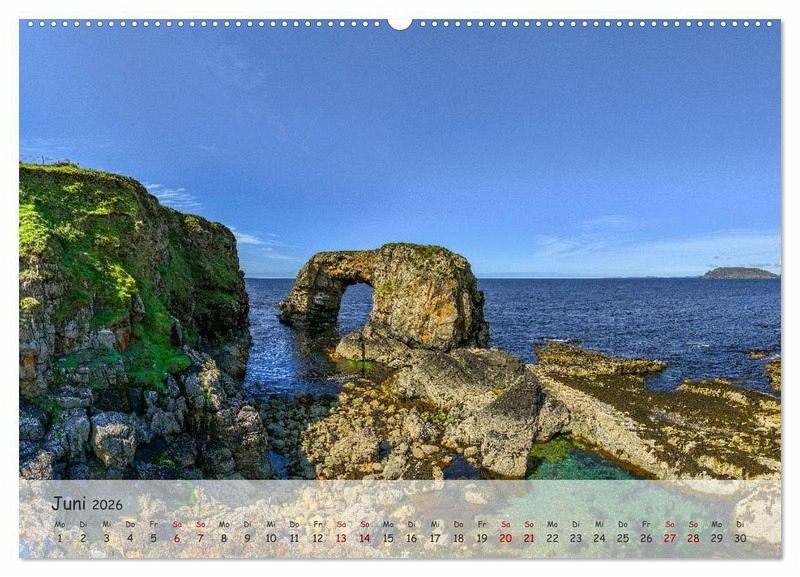Select day 19 in the calendar strip
Image resolution: width=800 pixels, height=577 pixels.
click(x=482, y=538)
